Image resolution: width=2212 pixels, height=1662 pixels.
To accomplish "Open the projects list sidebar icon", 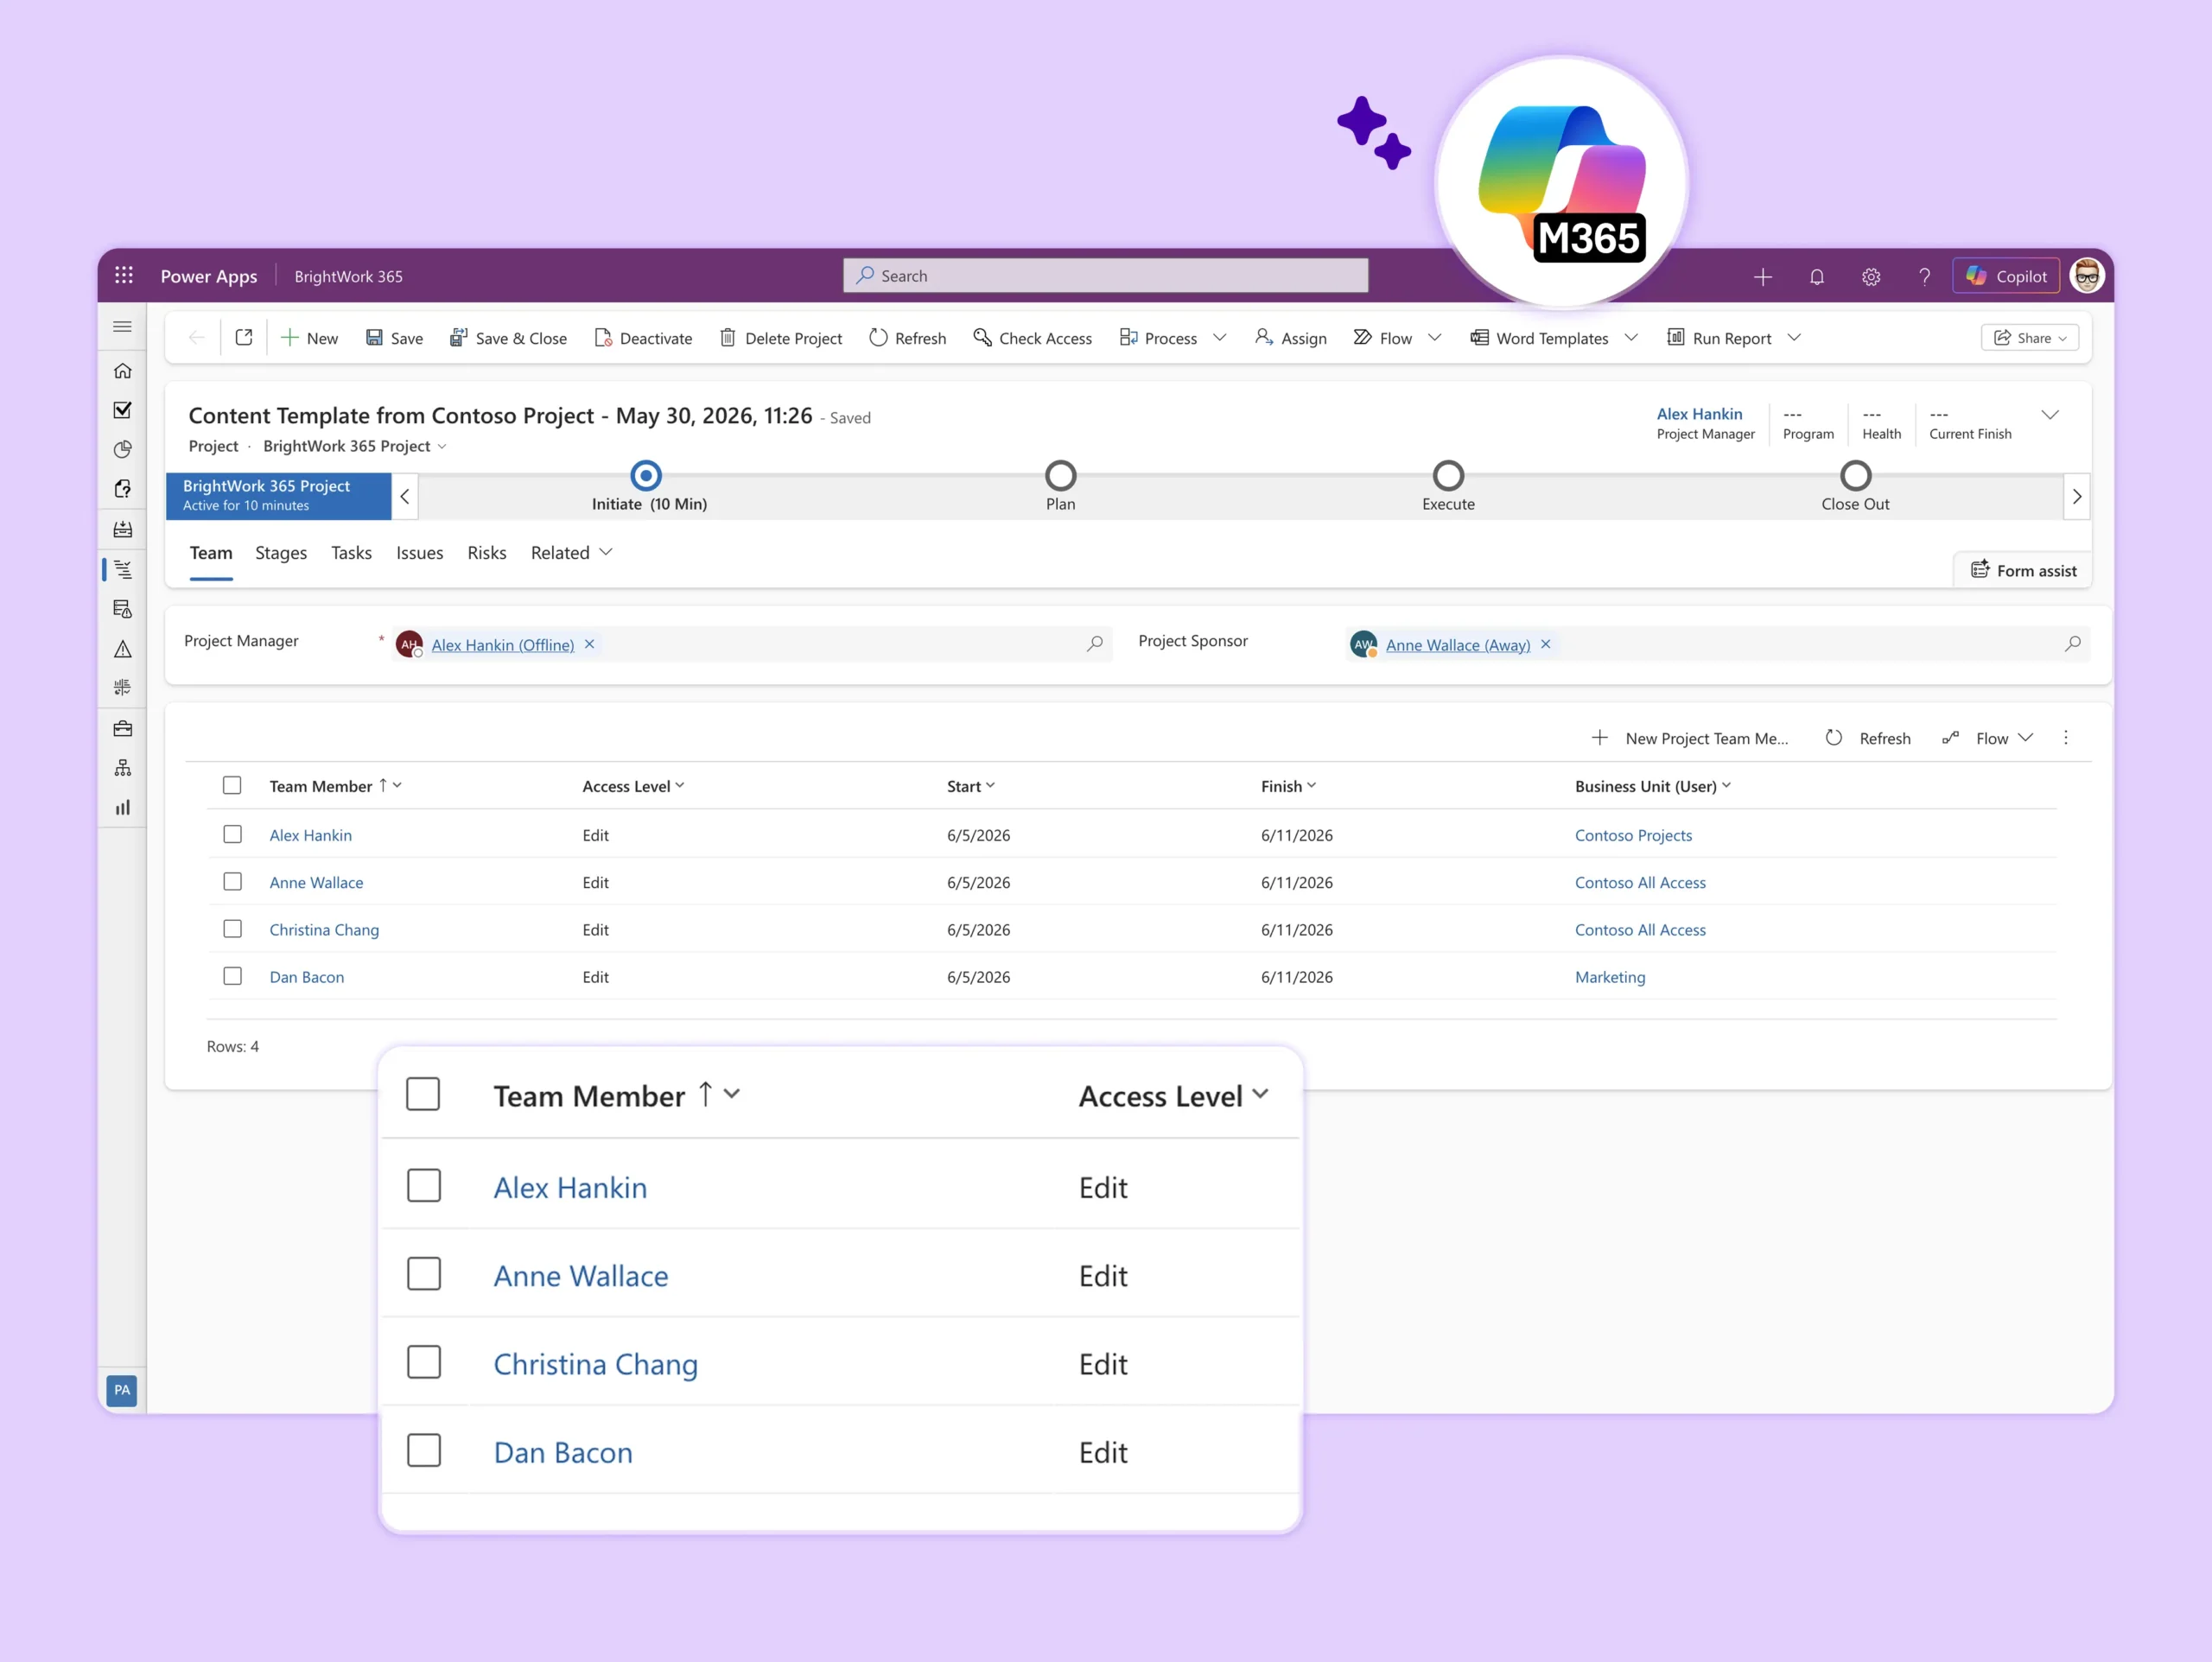I will click(x=123, y=569).
